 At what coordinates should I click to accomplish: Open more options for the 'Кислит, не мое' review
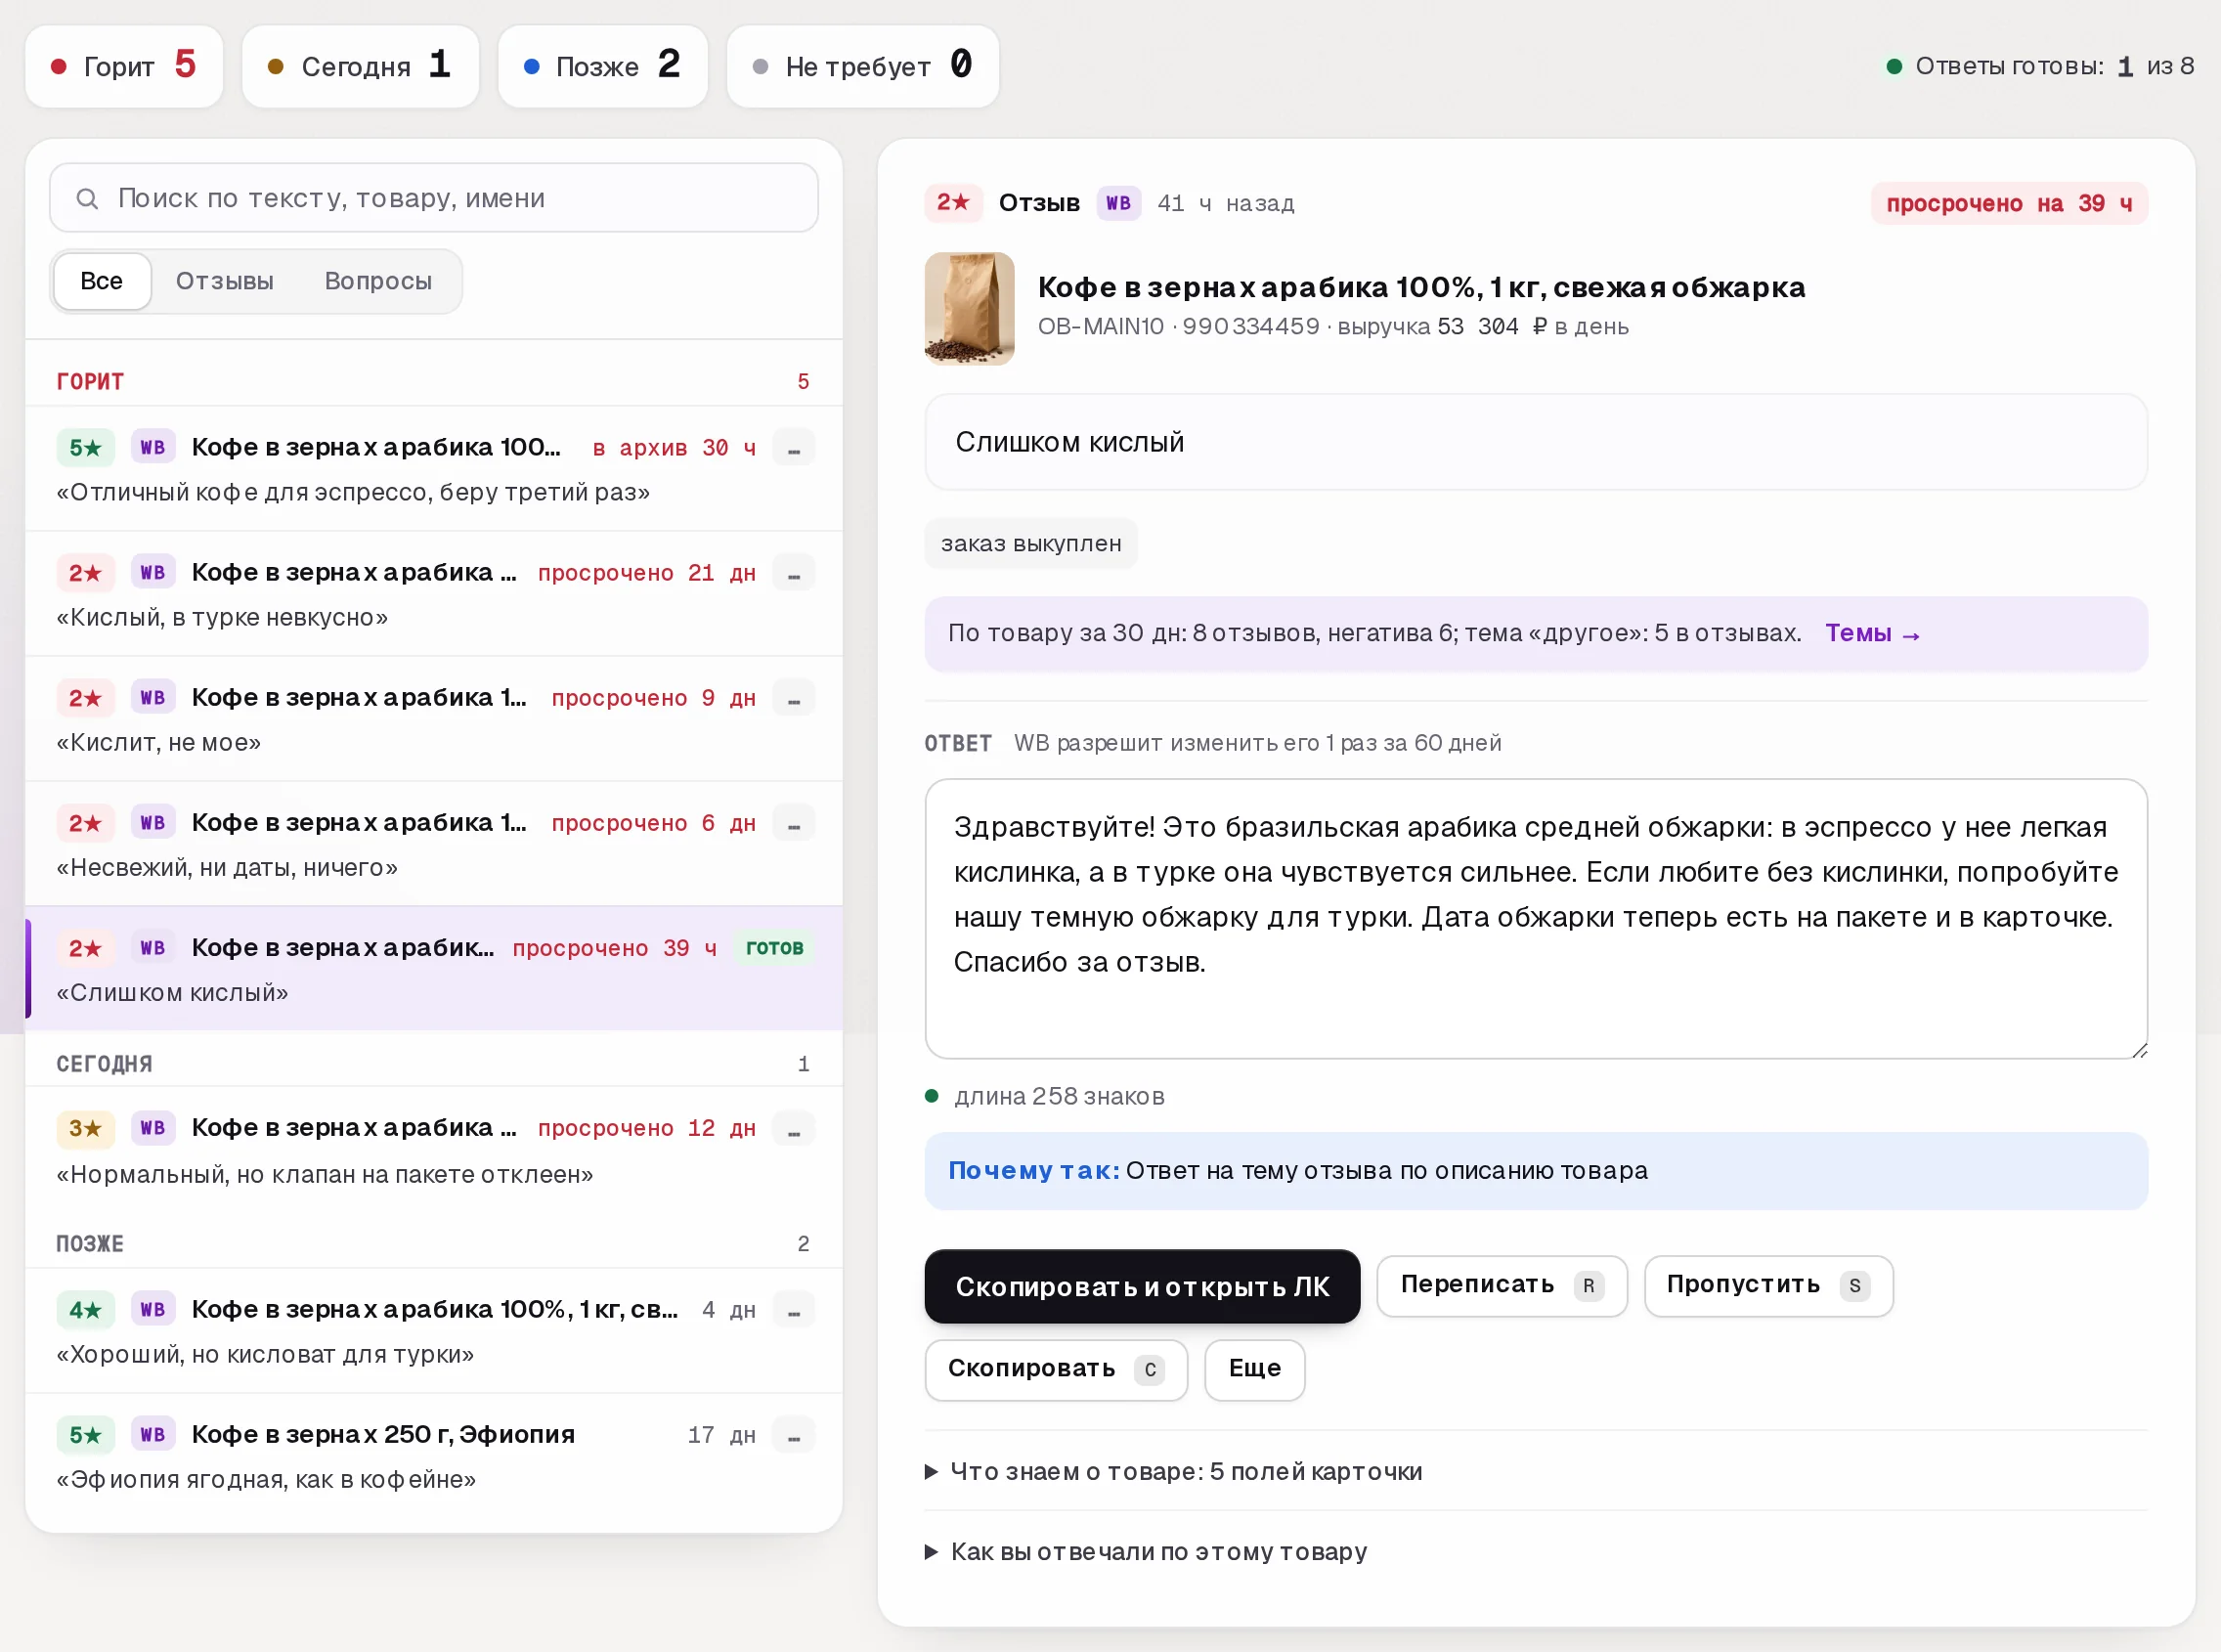pyautogui.click(x=794, y=698)
